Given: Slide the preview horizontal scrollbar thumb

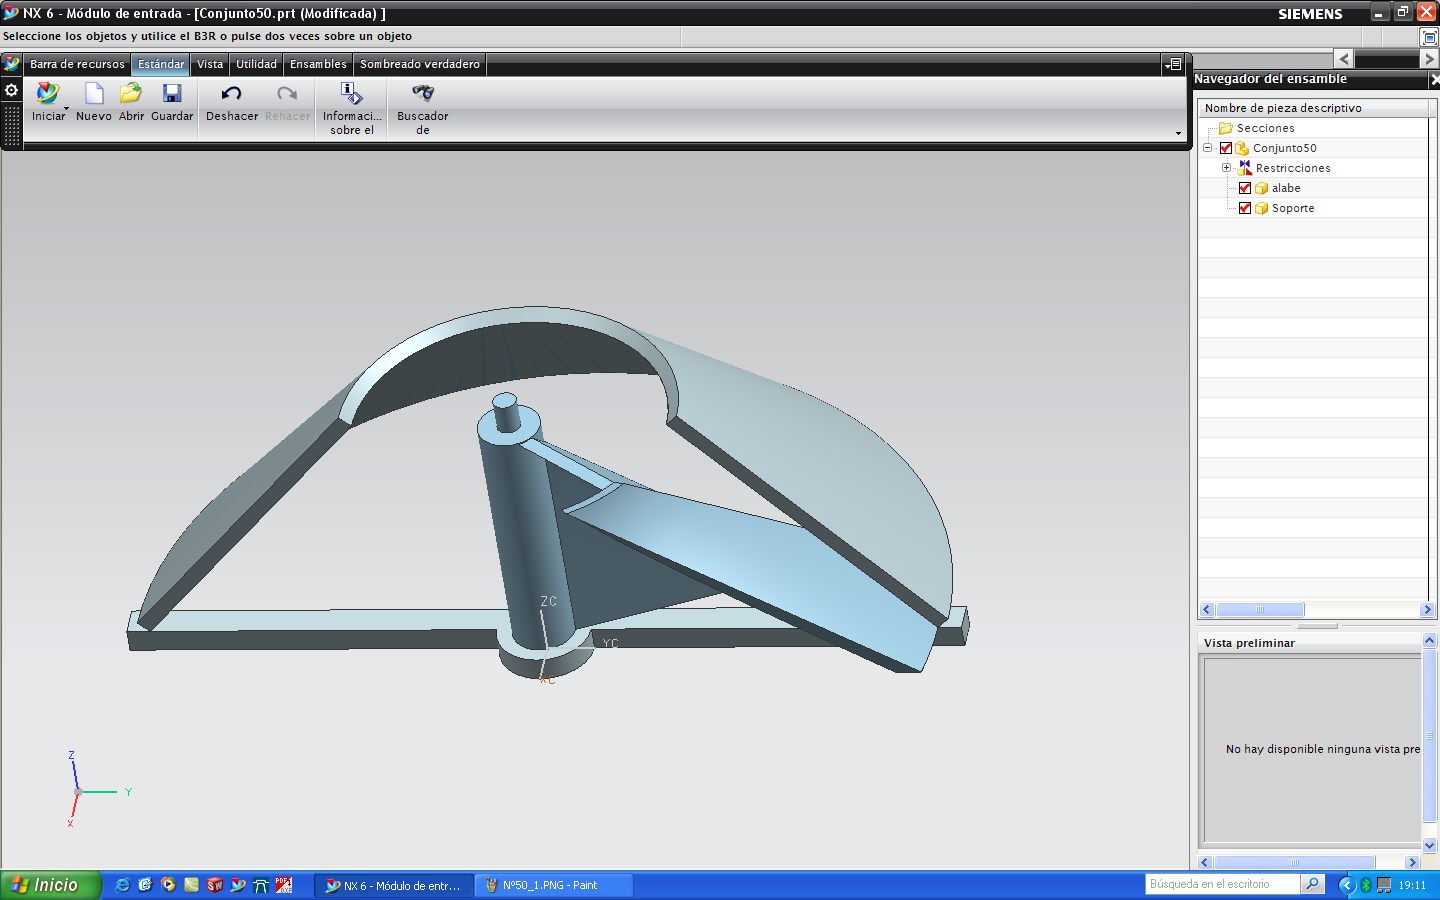Looking at the screenshot, I should (x=1295, y=862).
